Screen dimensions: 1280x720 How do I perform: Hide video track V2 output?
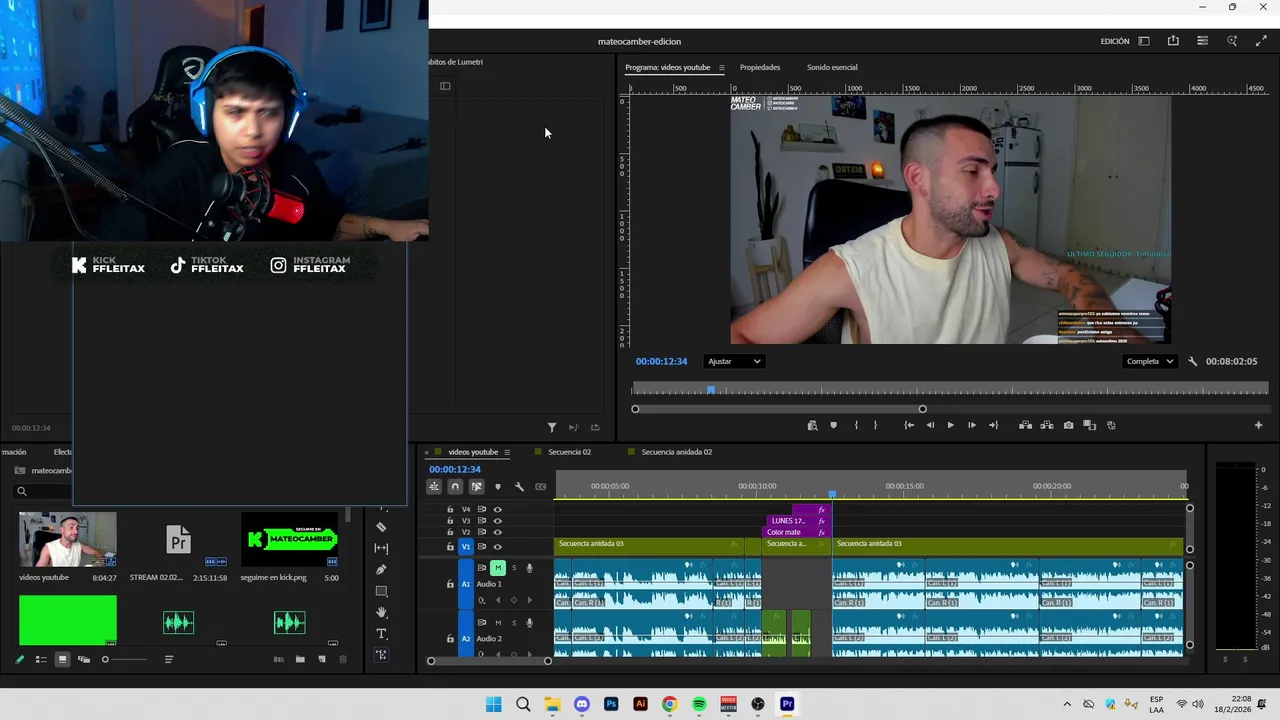pos(497,532)
